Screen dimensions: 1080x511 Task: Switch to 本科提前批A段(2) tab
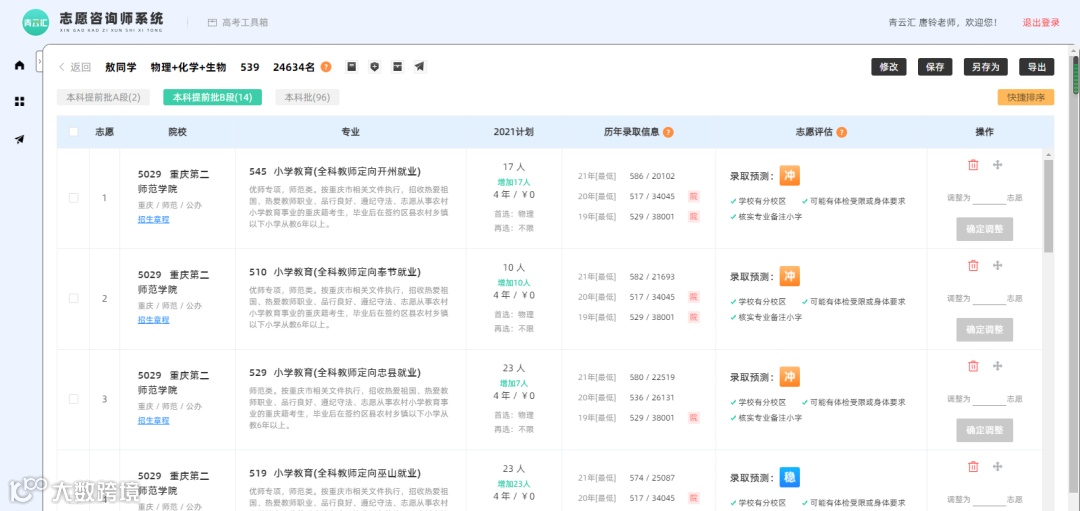103,98
